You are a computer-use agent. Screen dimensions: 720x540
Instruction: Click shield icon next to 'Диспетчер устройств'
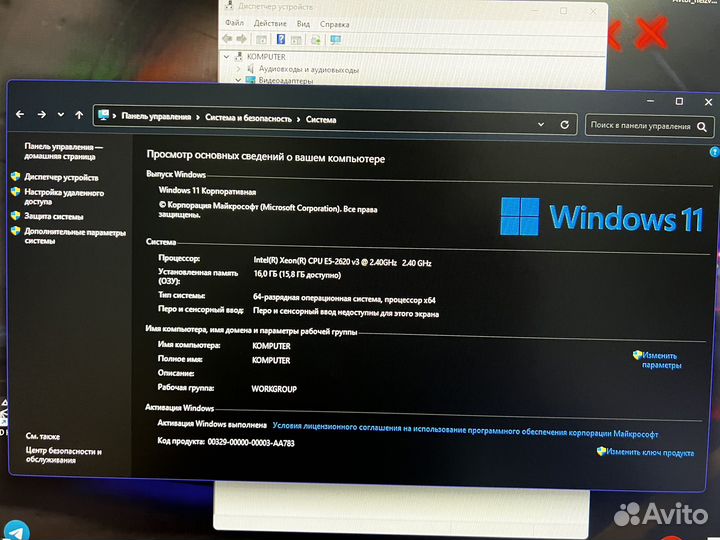(16, 176)
